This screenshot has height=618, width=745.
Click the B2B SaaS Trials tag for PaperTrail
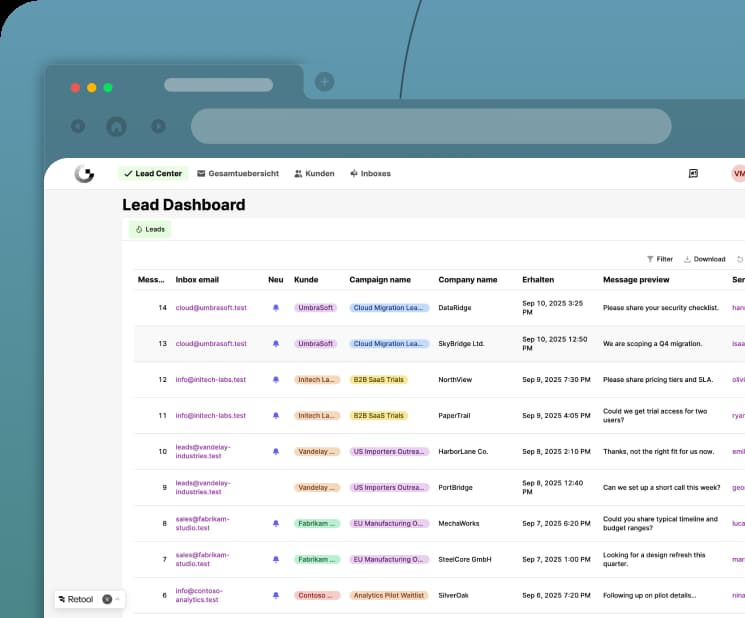click(x=379, y=416)
